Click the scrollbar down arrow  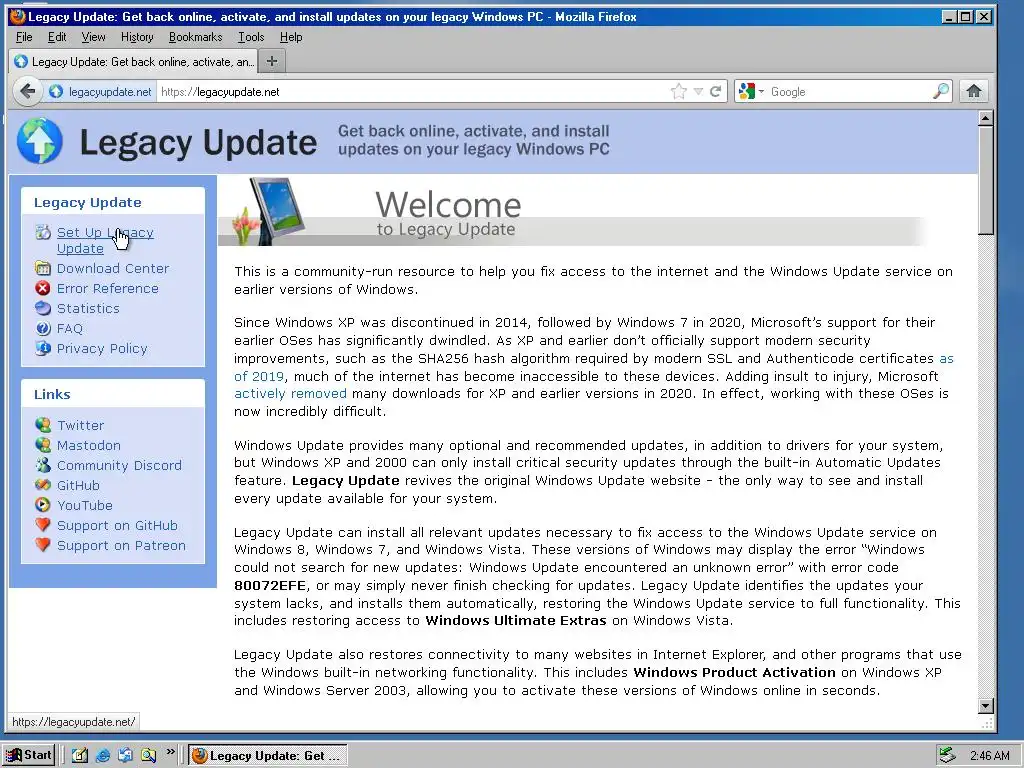(986, 705)
